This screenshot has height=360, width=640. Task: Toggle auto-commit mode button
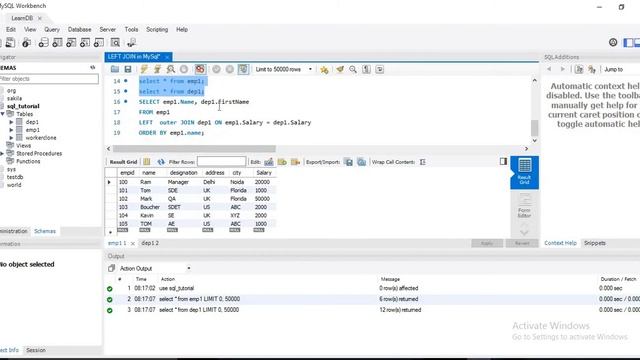[243, 69]
